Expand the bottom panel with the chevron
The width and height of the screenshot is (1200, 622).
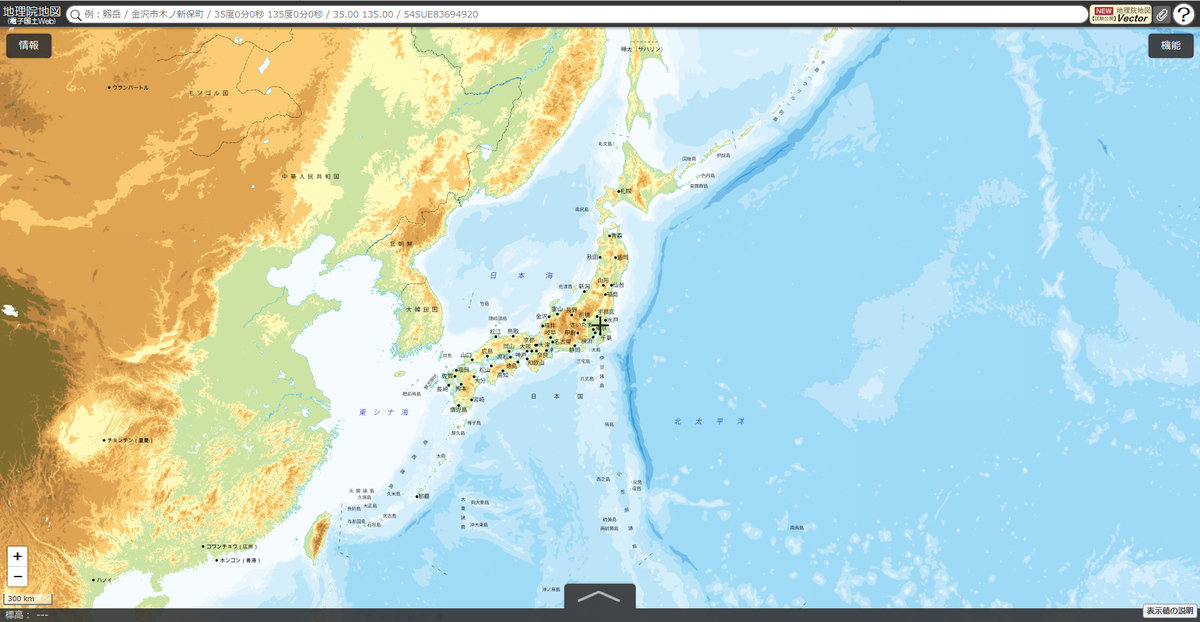600,596
